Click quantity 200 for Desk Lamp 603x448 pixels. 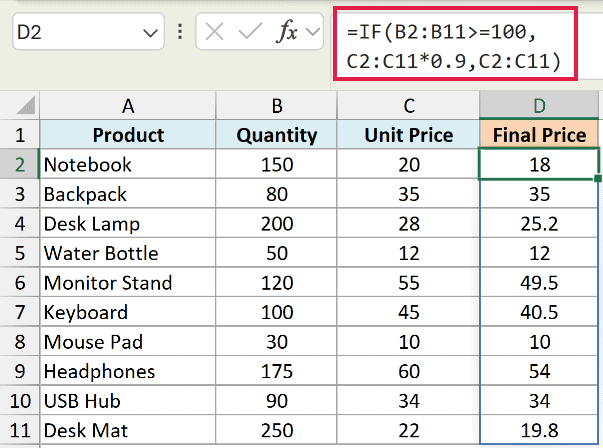pos(277,223)
